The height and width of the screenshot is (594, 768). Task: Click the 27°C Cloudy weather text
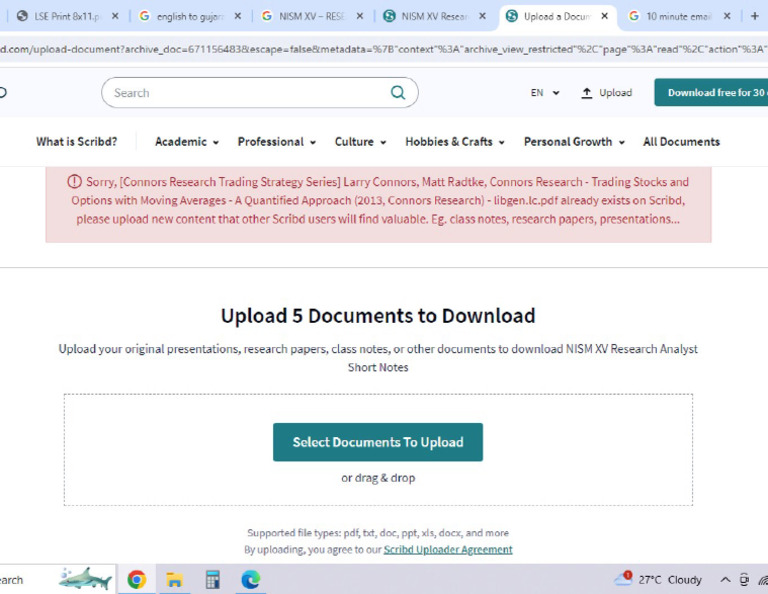pos(670,580)
